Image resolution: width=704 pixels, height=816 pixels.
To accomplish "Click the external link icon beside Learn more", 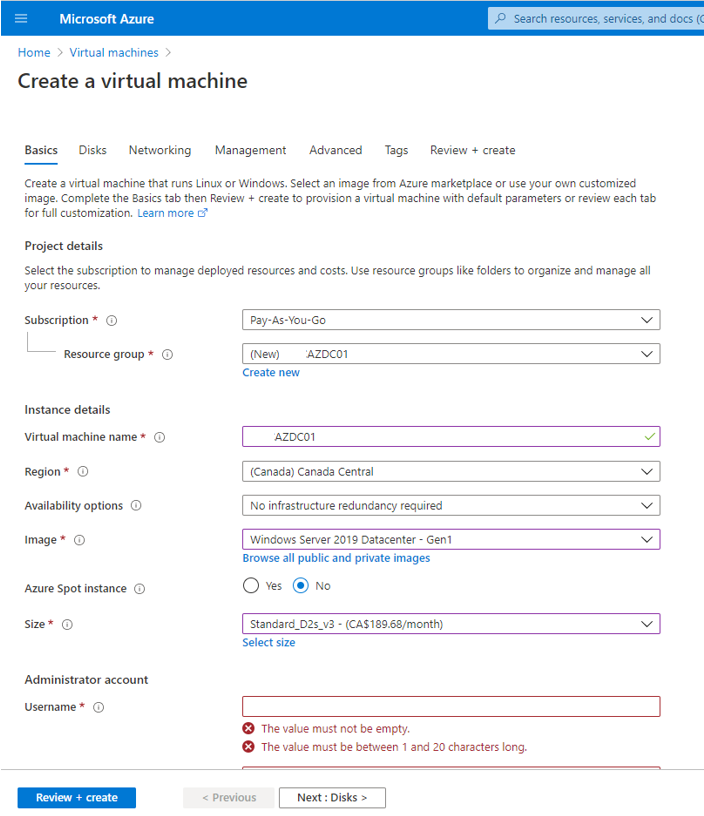I will tap(202, 213).
